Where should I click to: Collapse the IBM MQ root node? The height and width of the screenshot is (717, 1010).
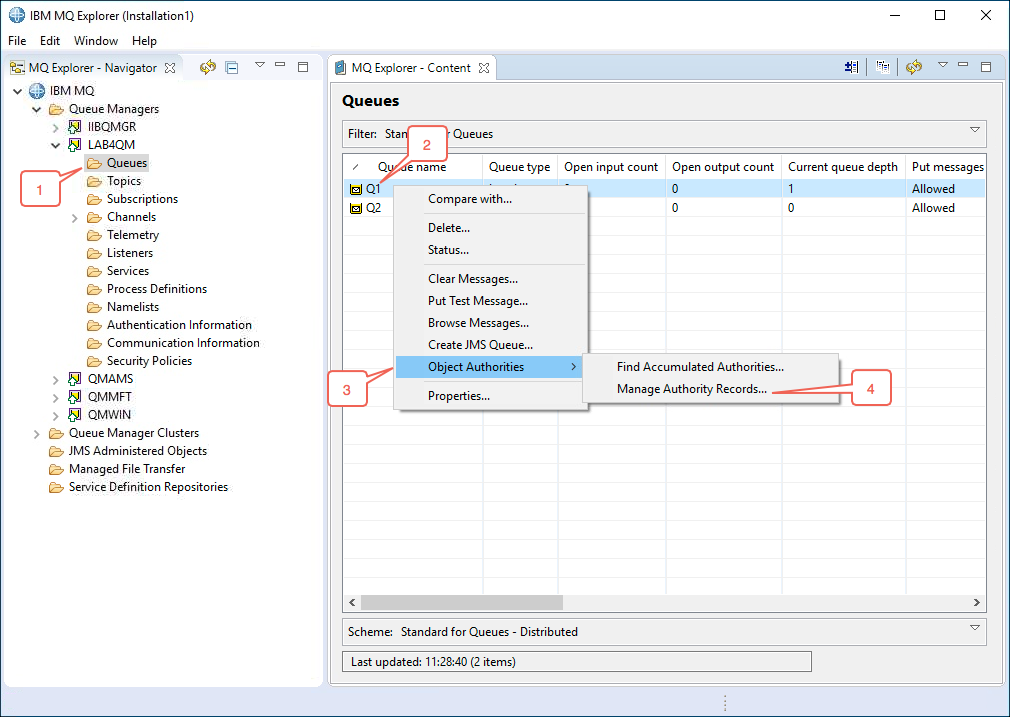pos(18,91)
